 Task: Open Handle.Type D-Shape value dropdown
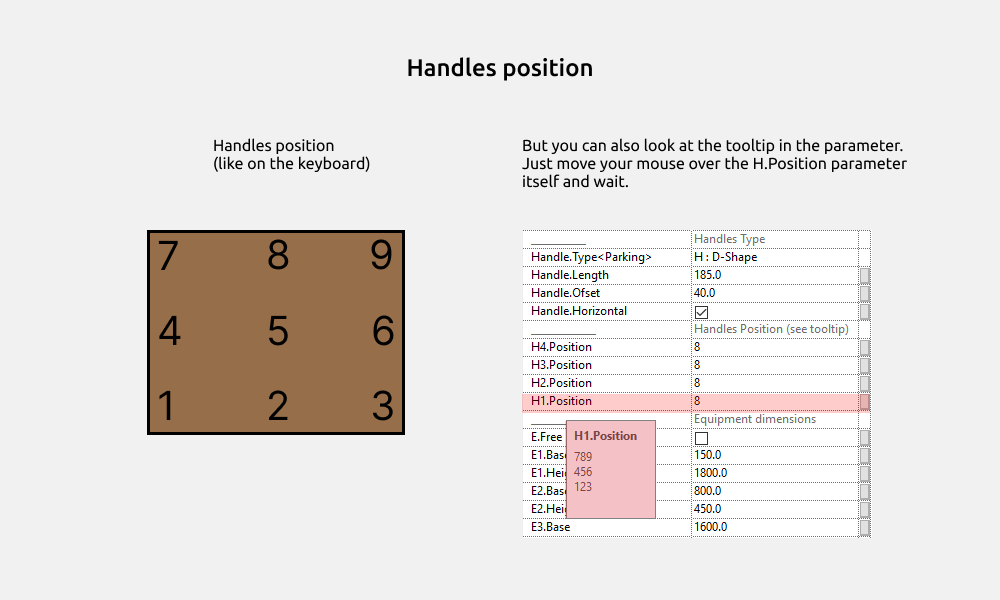(x=774, y=257)
